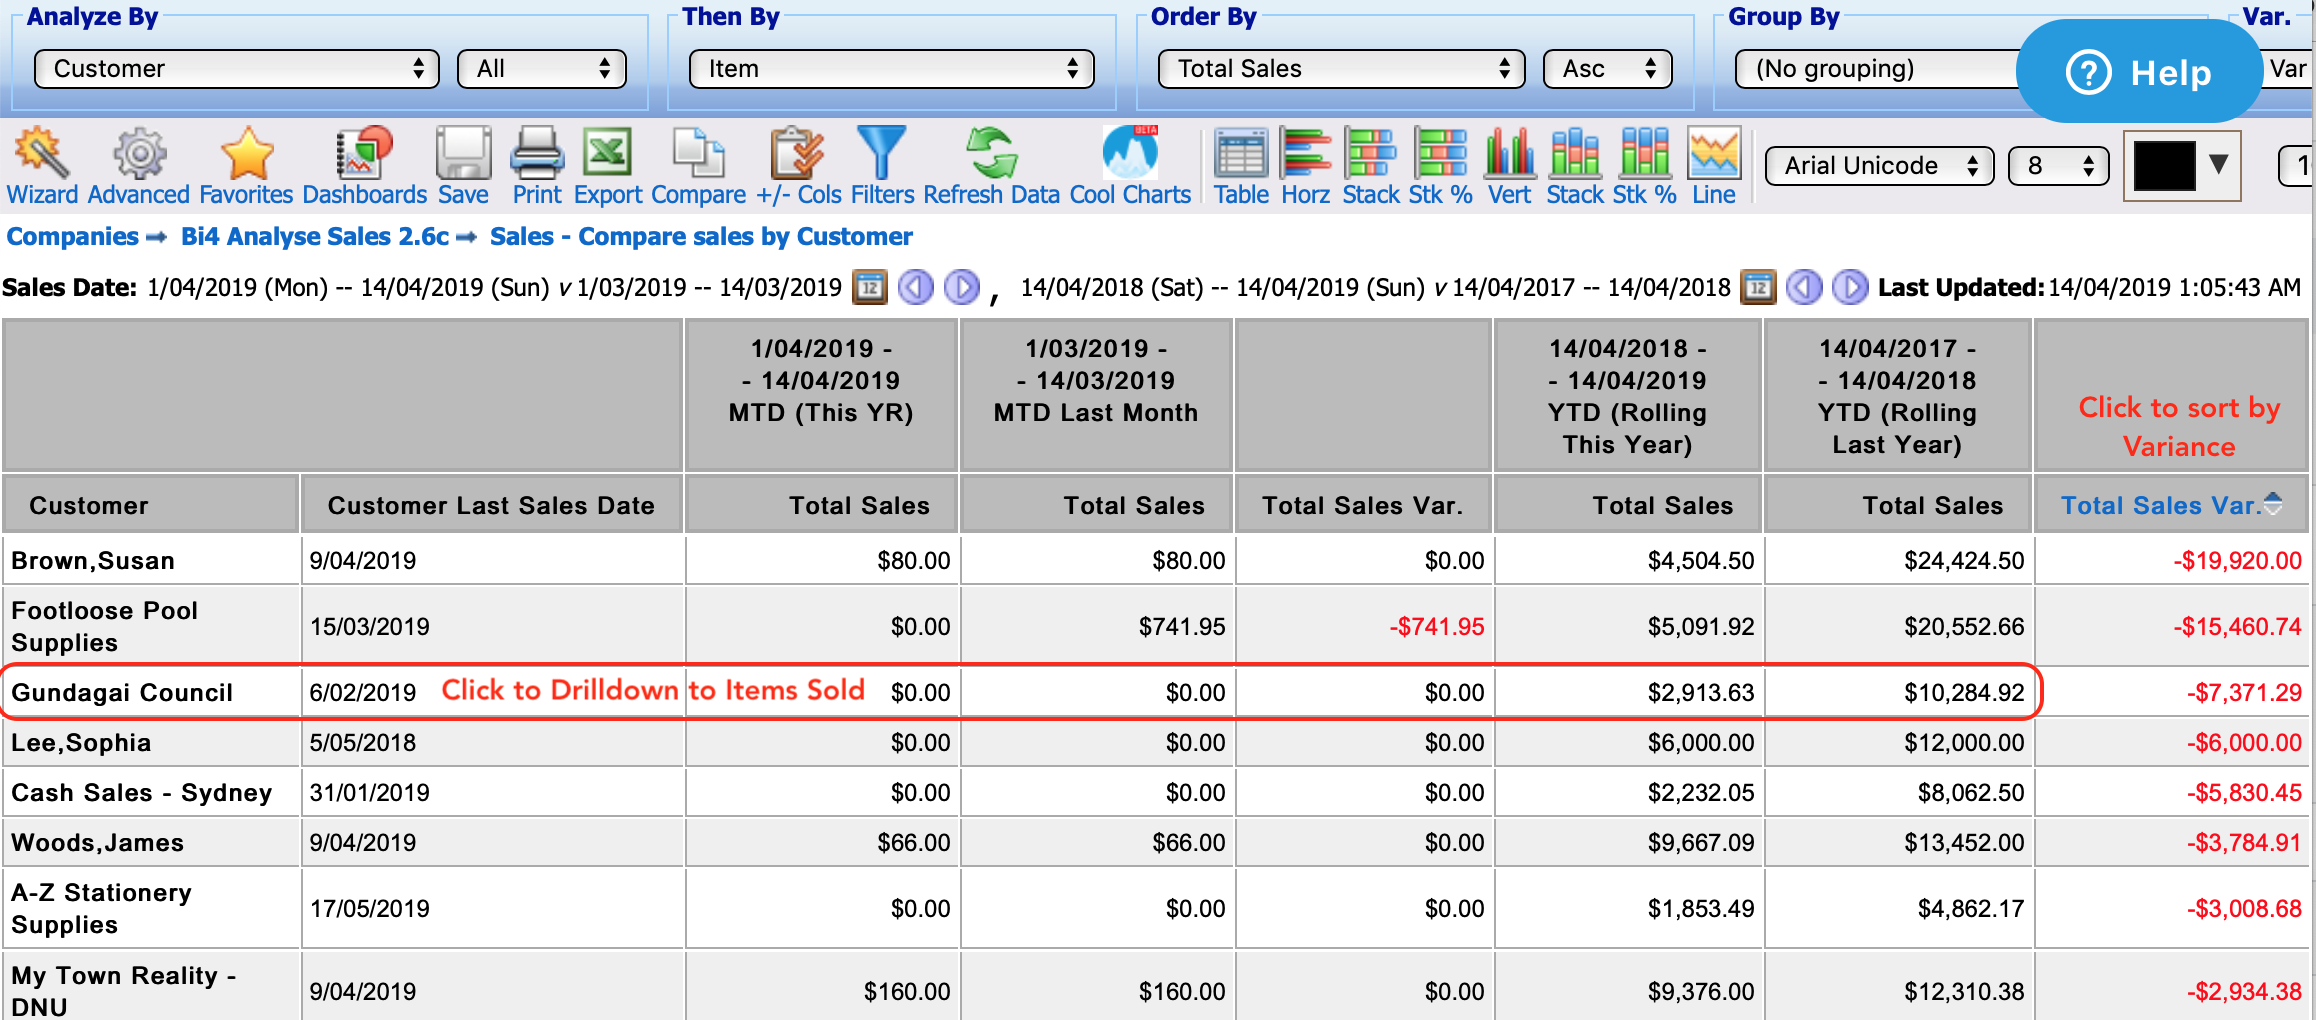Screen dimensions: 2316x1020
Task: Click the -$19,920.00 variance value
Action: (x=2238, y=561)
